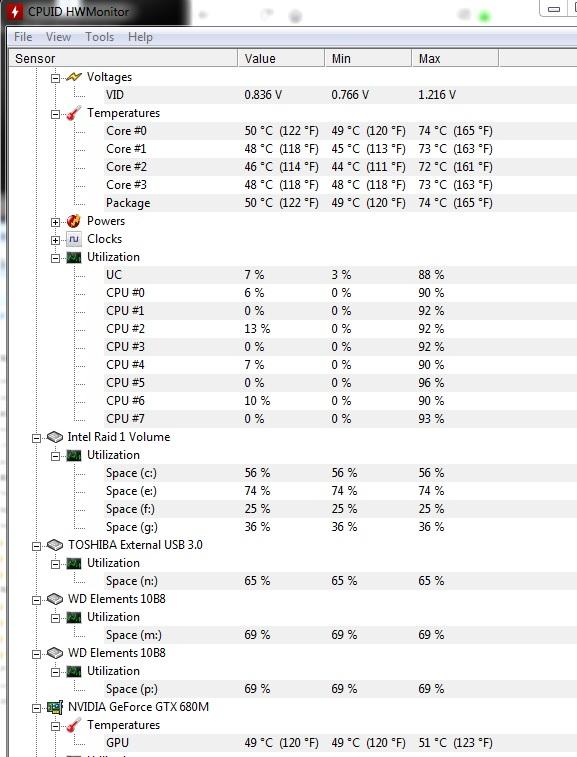Viewport: 577px width, 757px height.
Task: Collapse the Intel Raid 1 Volume node
Action: click(x=36, y=438)
